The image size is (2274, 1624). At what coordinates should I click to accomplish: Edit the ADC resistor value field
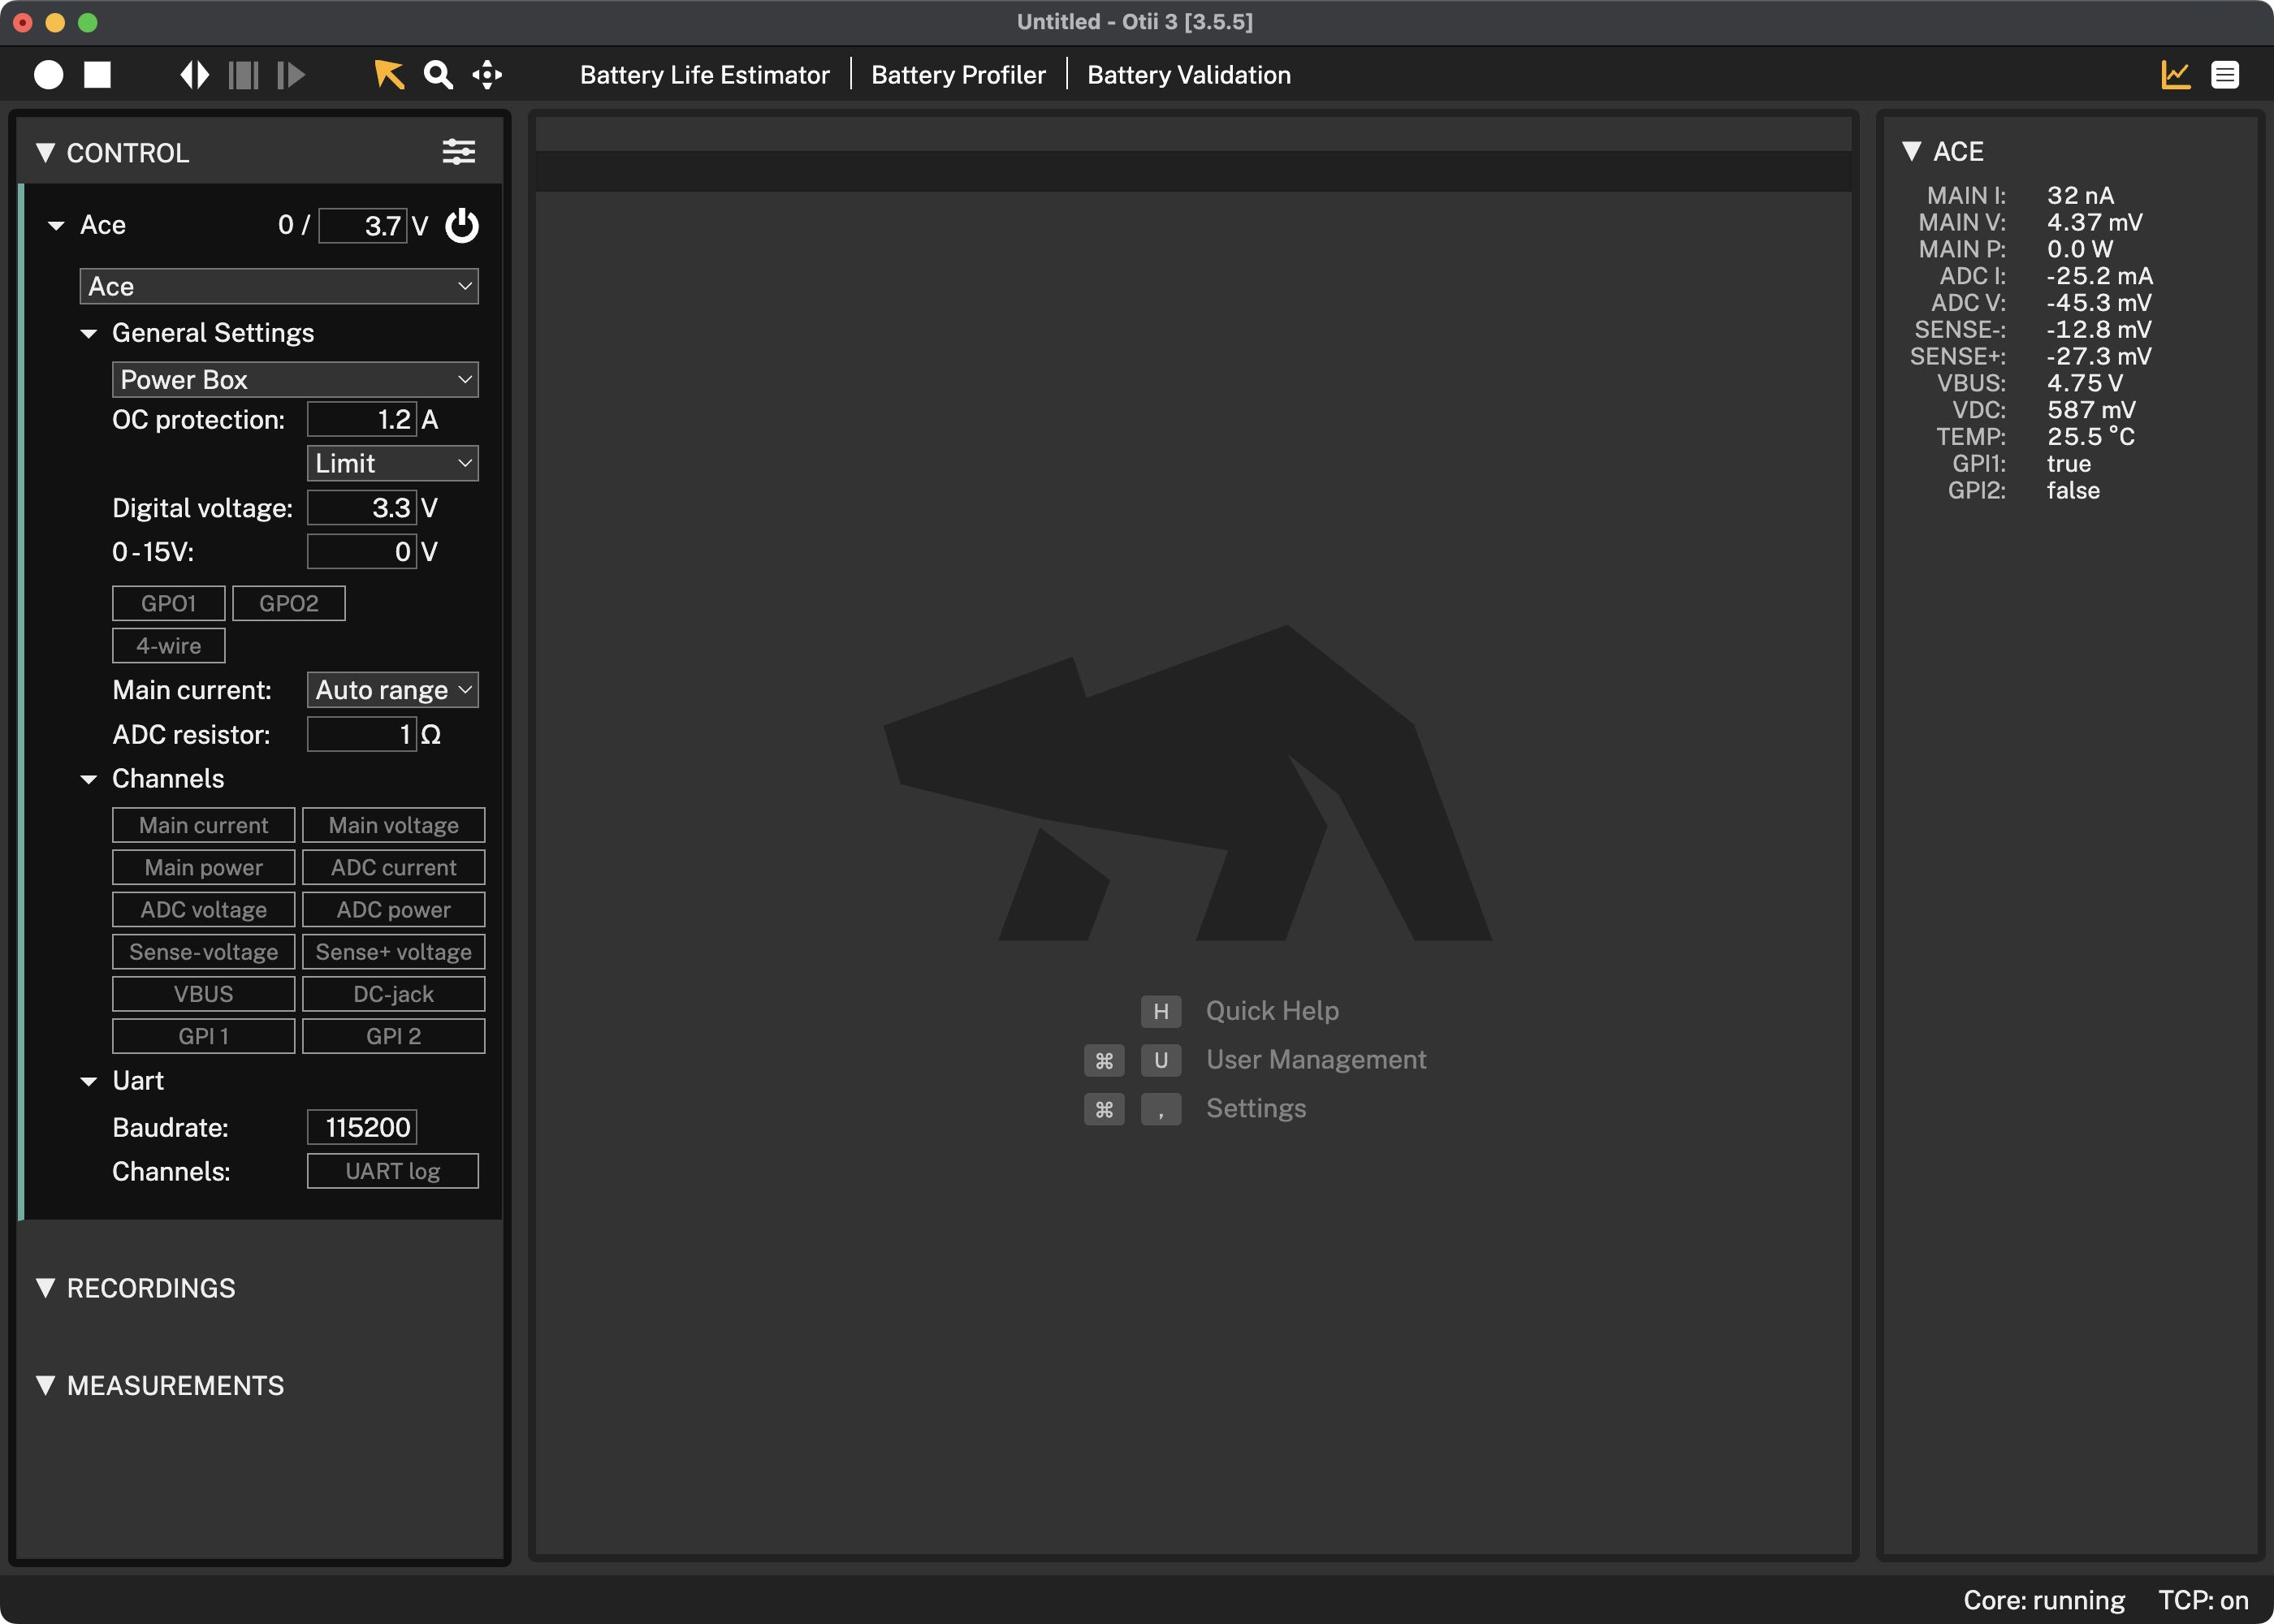pyautogui.click(x=362, y=735)
